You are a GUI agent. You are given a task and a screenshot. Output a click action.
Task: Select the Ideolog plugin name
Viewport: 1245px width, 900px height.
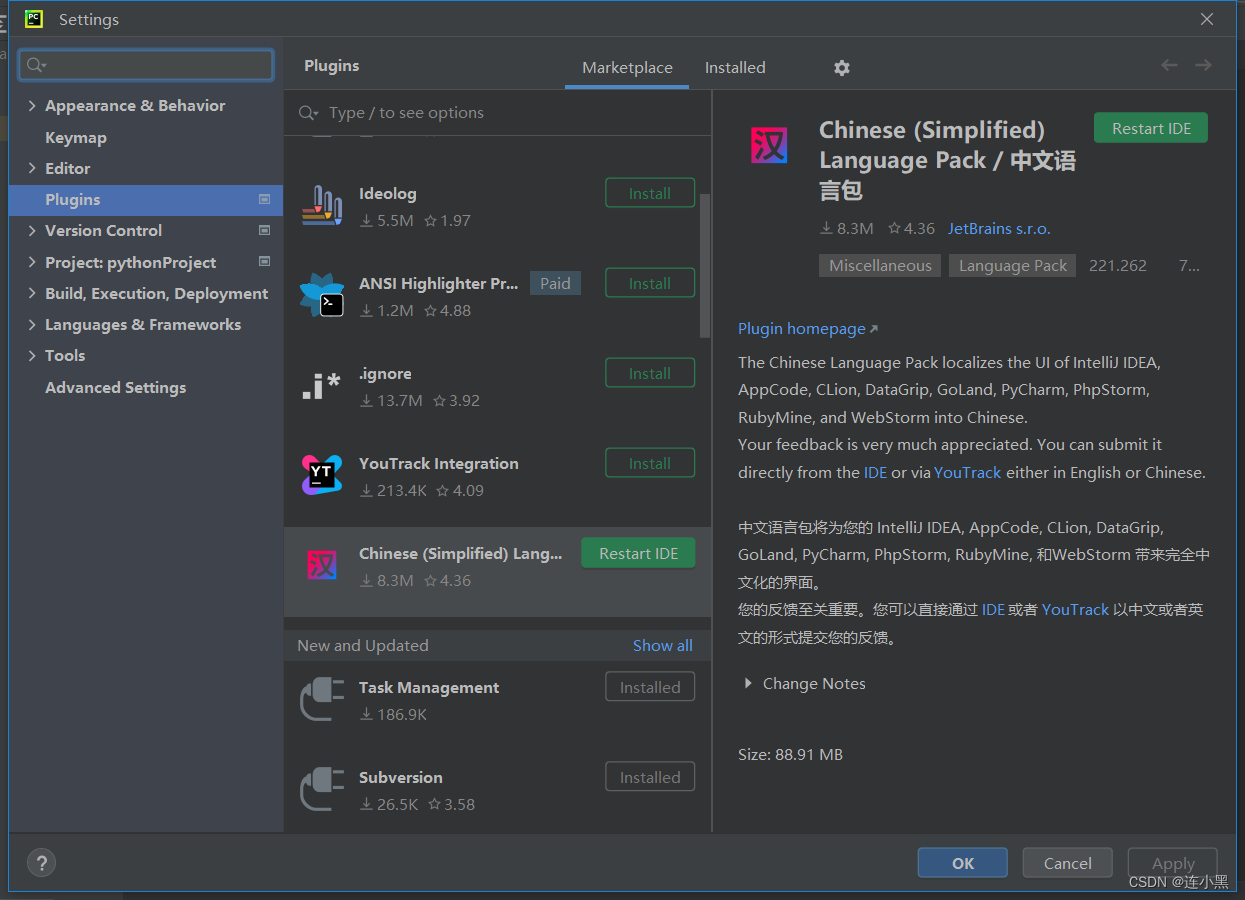(x=388, y=193)
